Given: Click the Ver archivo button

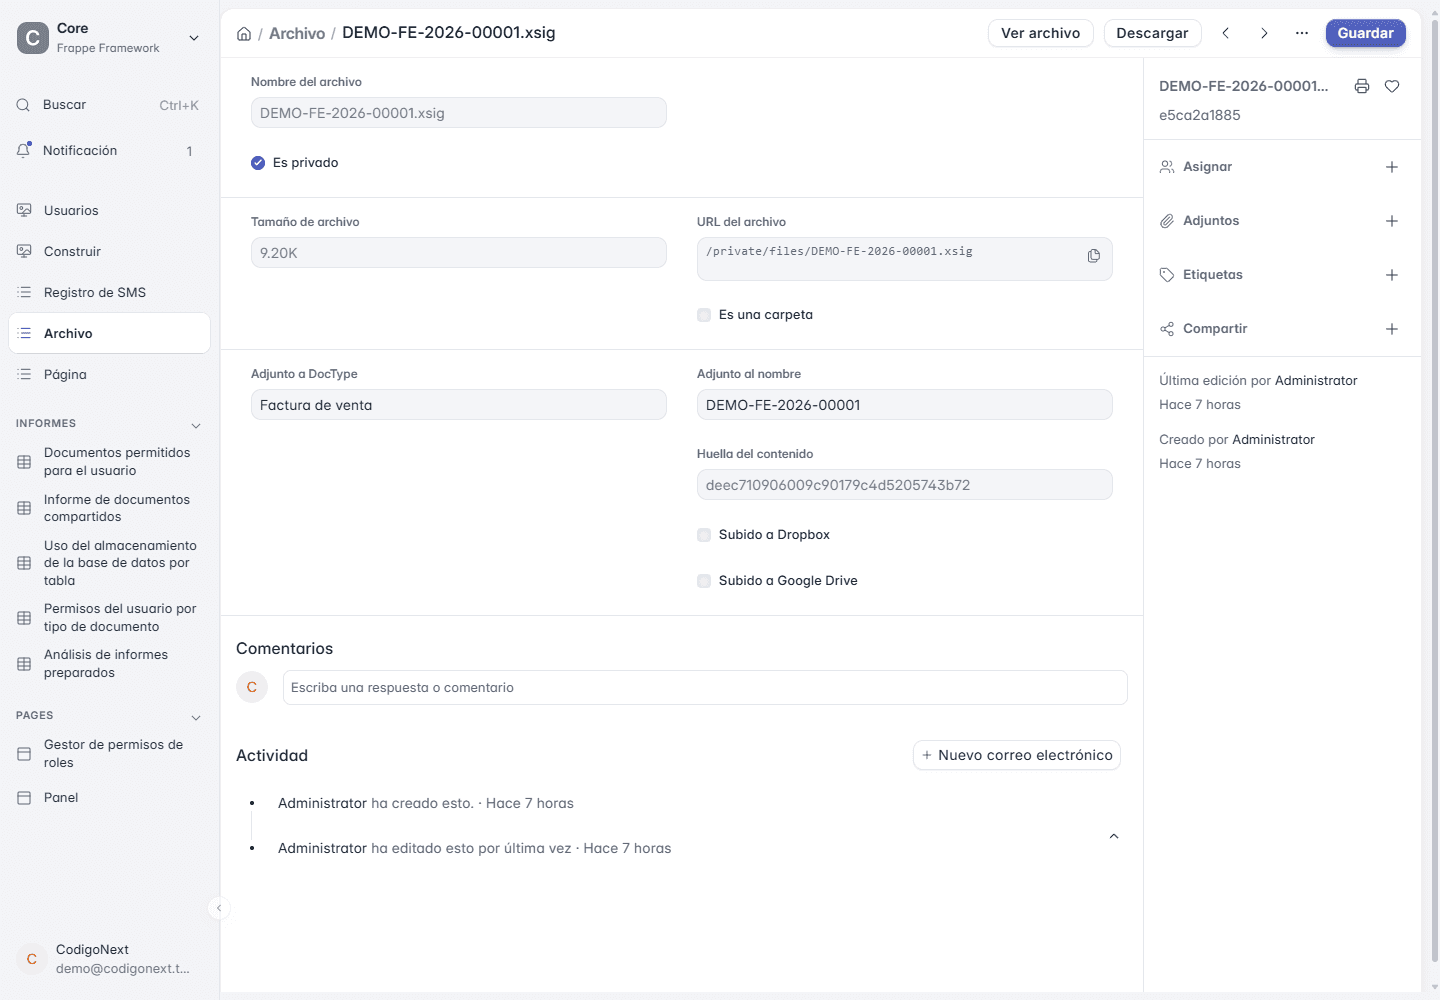Looking at the screenshot, I should point(1041,33).
